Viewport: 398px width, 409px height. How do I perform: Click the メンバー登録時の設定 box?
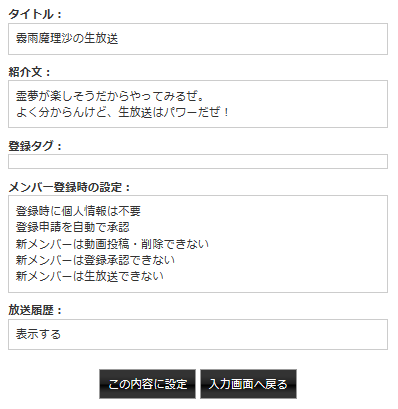[x=198, y=244]
